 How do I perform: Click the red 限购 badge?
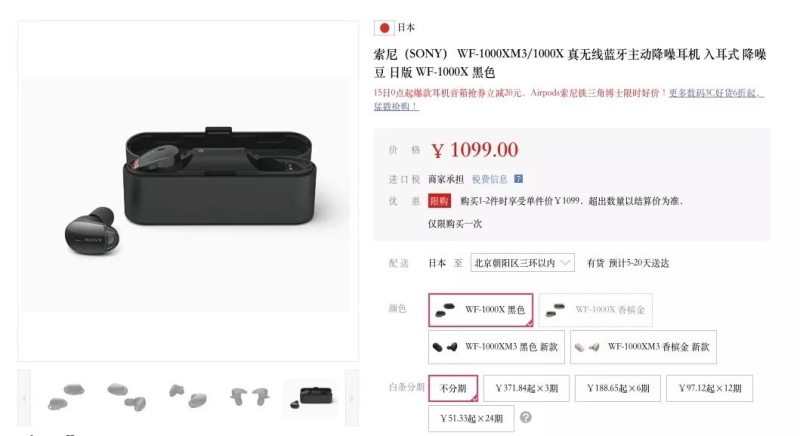[x=439, y=201]
